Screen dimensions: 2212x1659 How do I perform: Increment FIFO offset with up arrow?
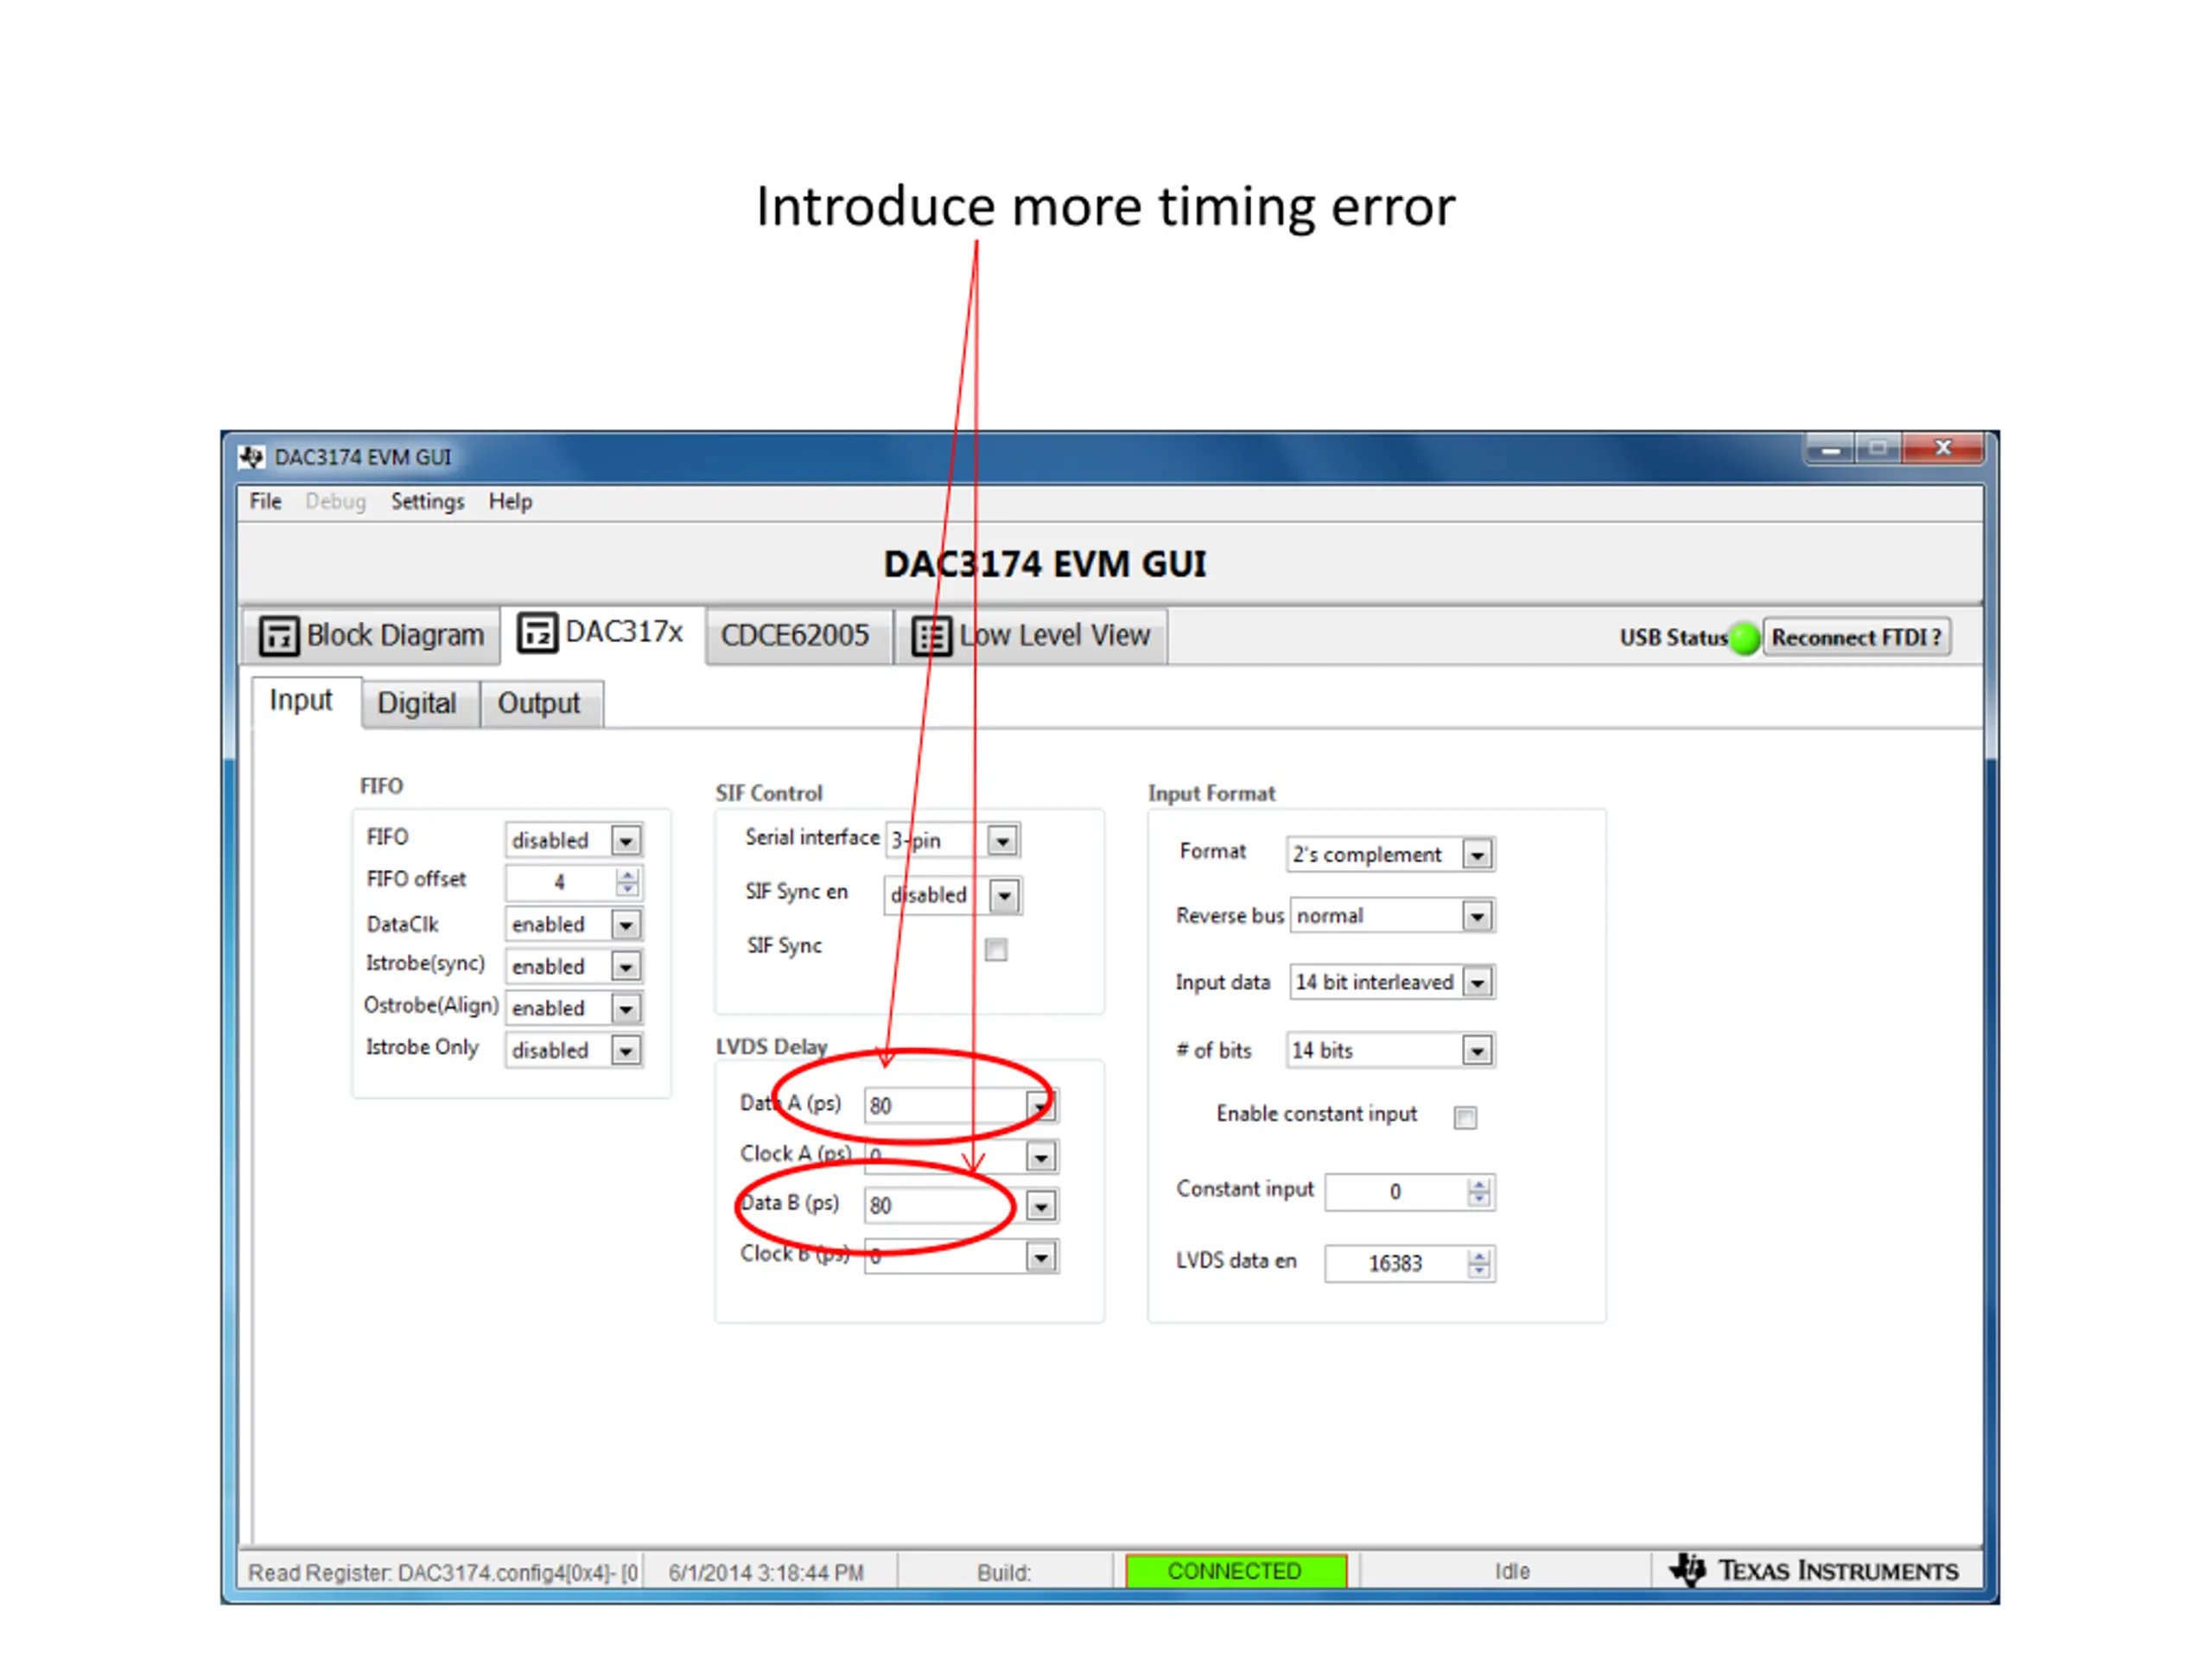(x=627, y=875)
